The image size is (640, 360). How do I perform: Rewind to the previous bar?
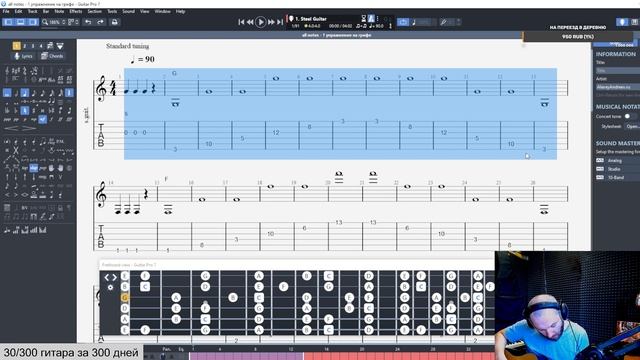250,22
